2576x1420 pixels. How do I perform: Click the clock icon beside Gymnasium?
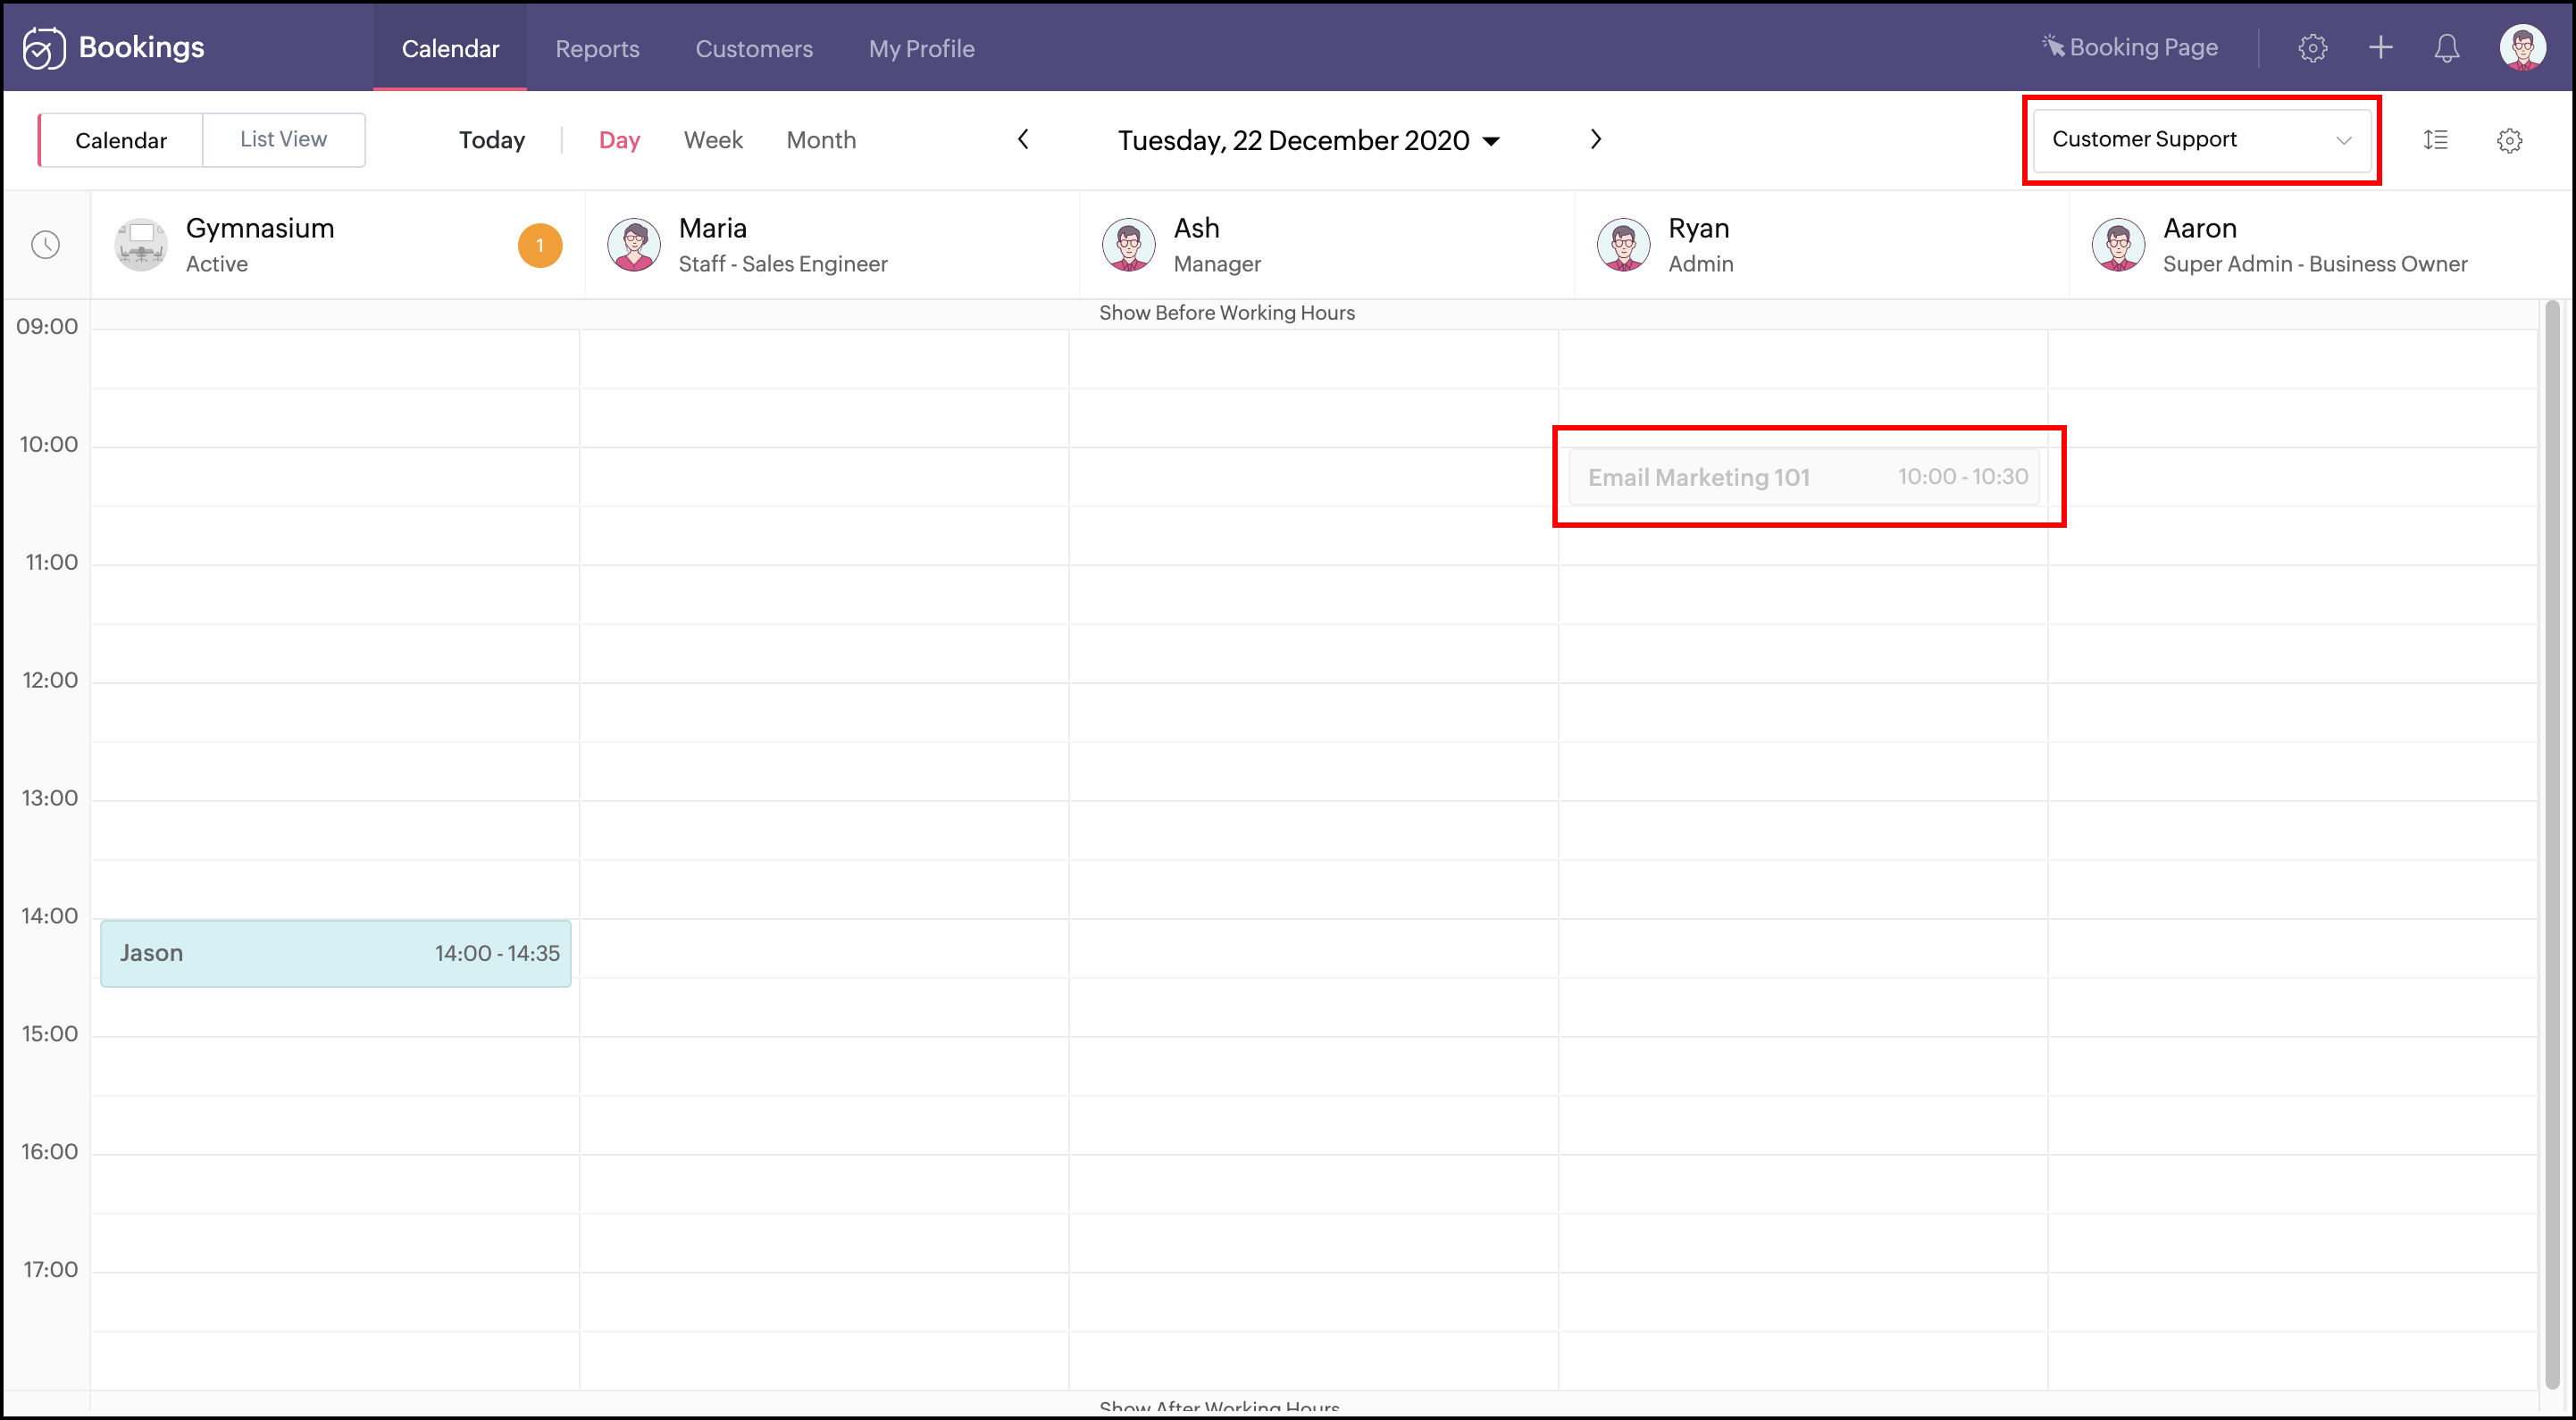click(x=46, y=245)
